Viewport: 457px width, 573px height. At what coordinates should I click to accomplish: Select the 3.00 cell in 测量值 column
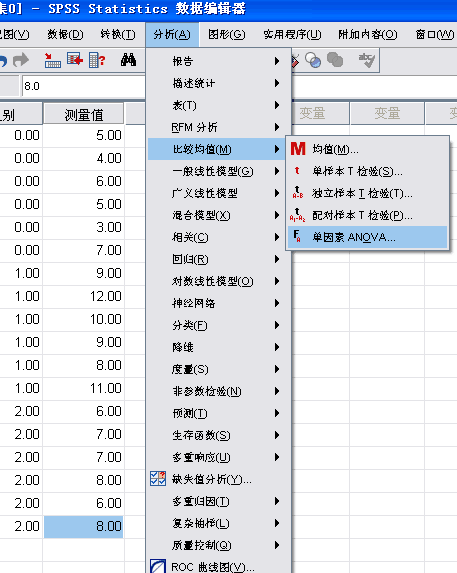84,227
